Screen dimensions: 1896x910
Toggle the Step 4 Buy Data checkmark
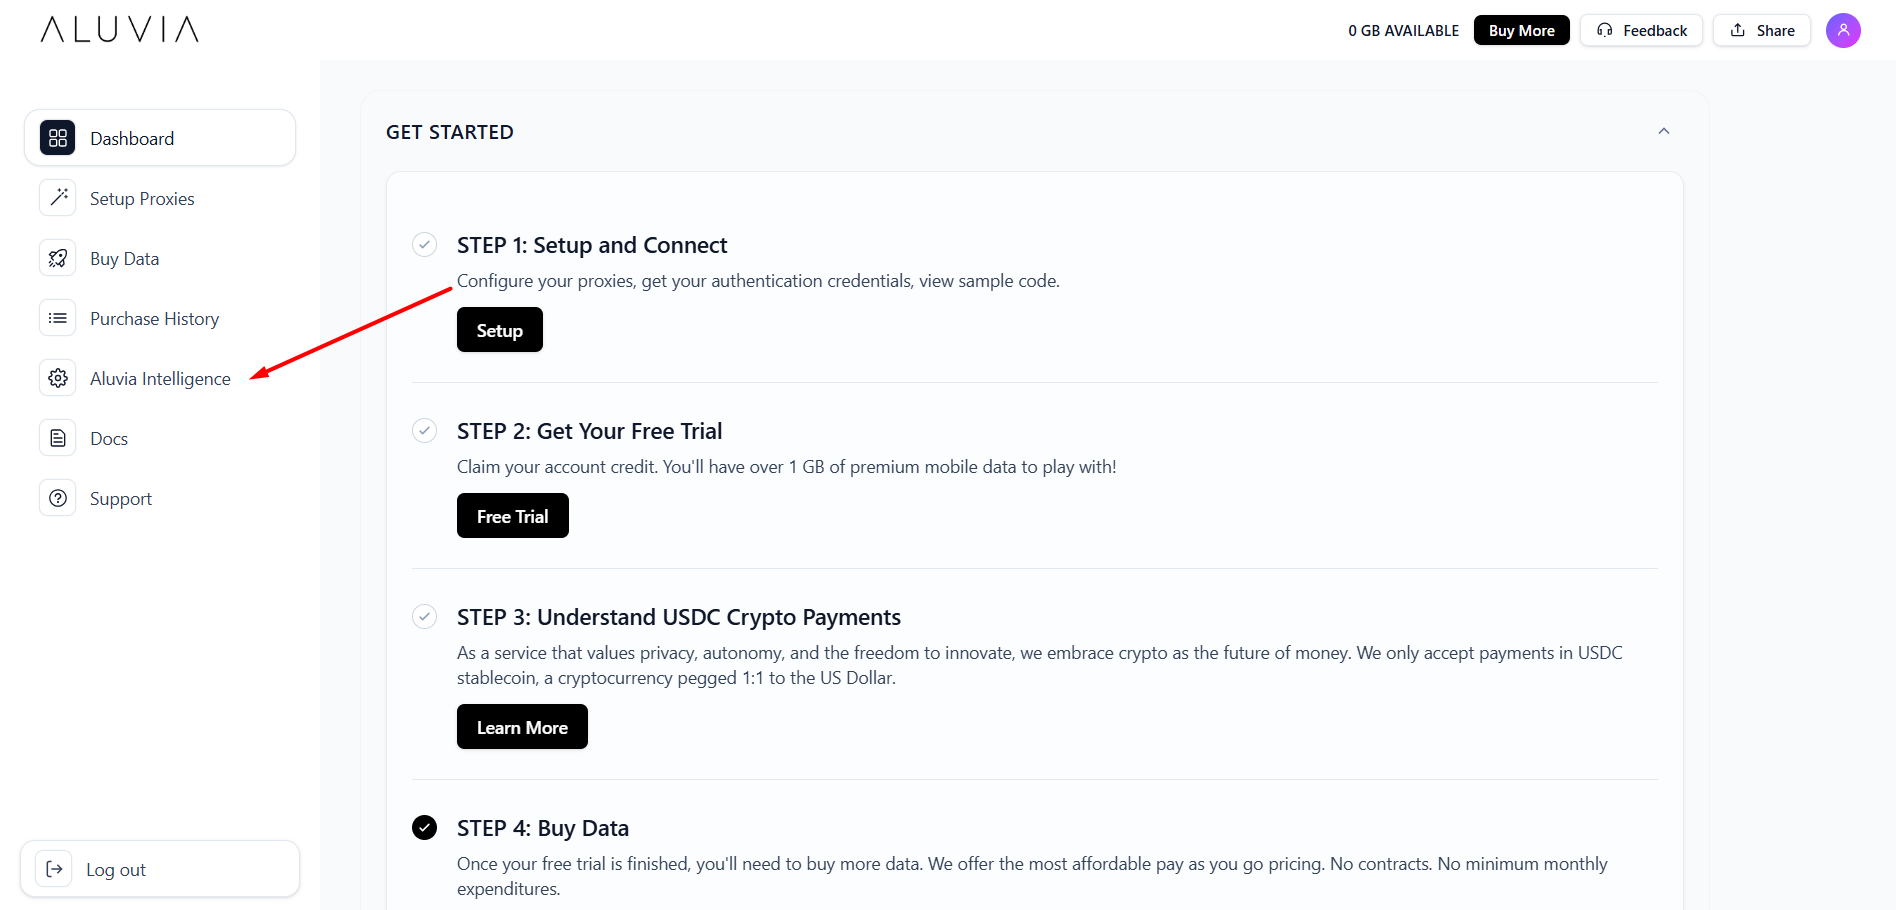pos(425,828)
